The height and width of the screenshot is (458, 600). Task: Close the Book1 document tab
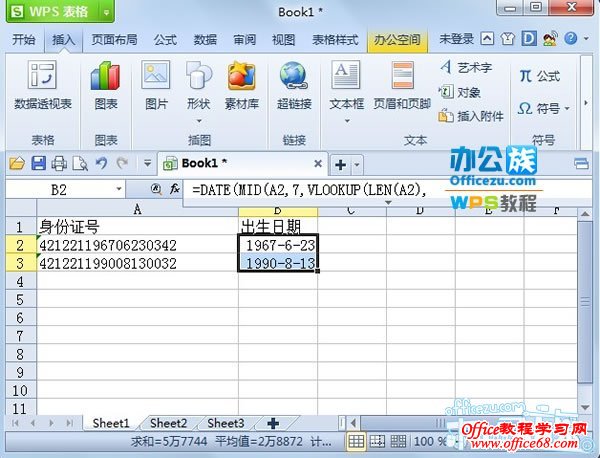point(318,164)
